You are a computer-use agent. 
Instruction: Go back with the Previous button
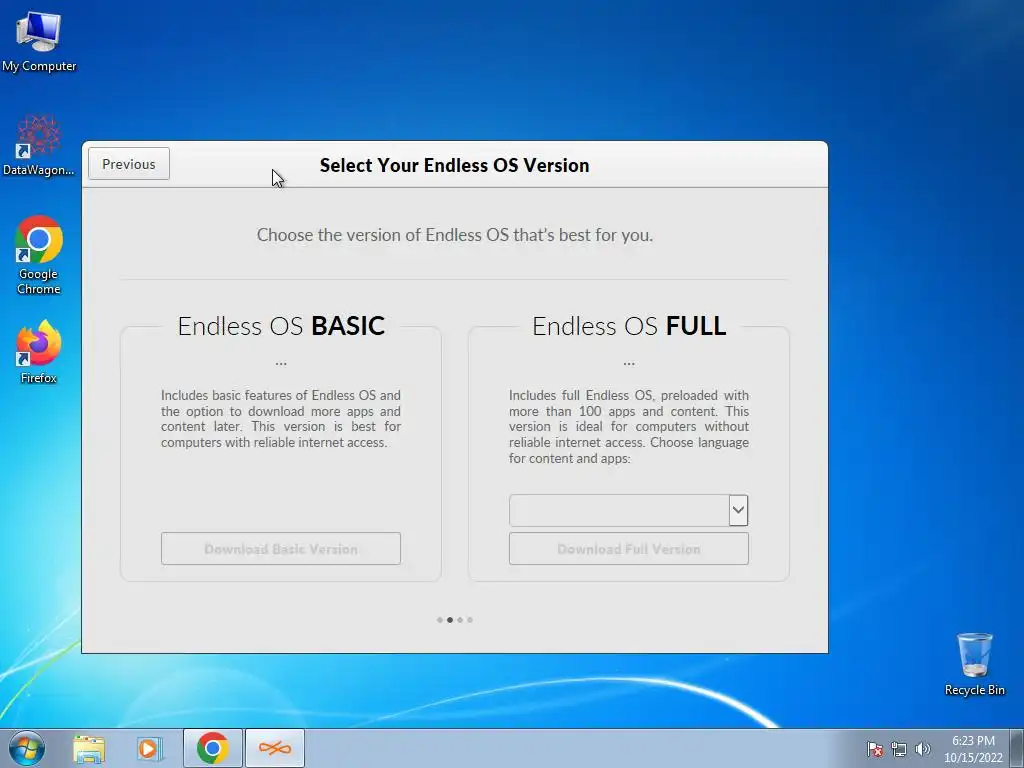(x=129, y=164)
